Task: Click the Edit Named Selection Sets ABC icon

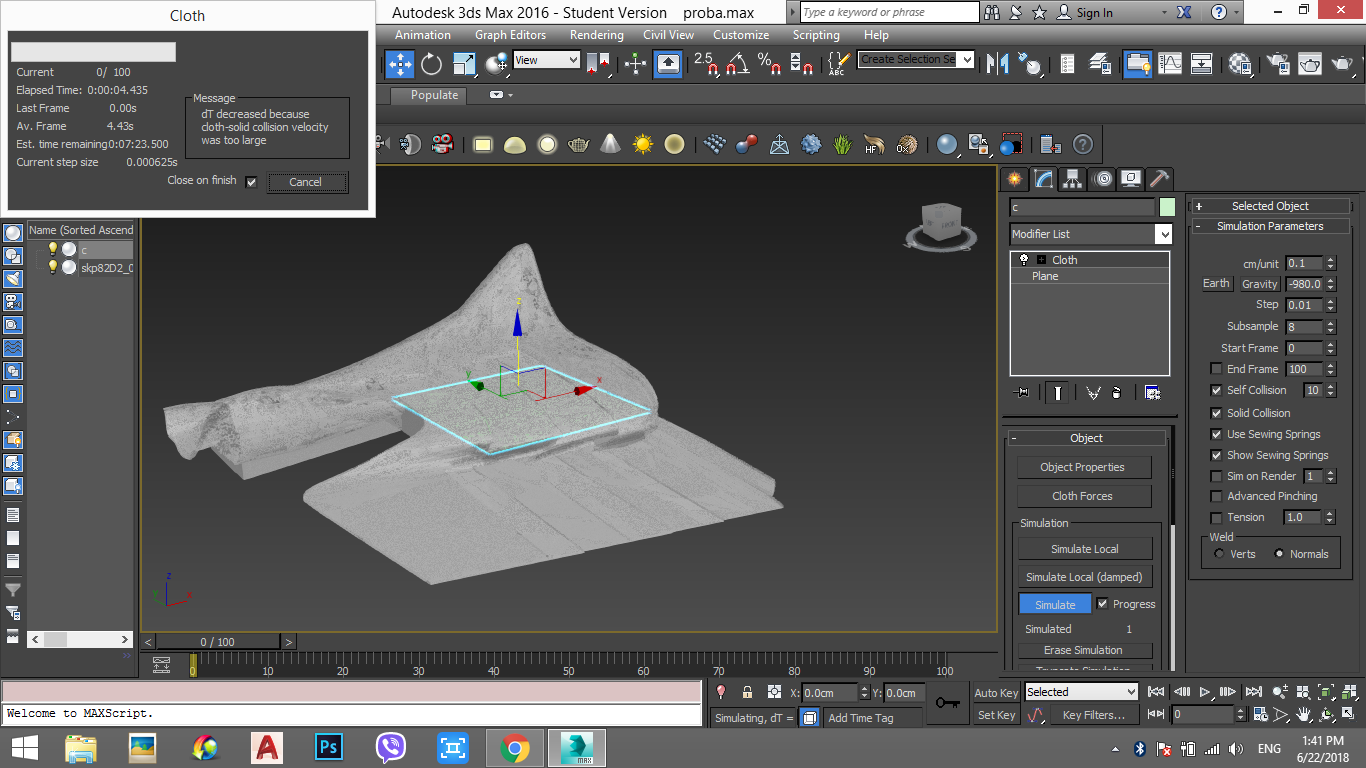Action: (838, 64)
